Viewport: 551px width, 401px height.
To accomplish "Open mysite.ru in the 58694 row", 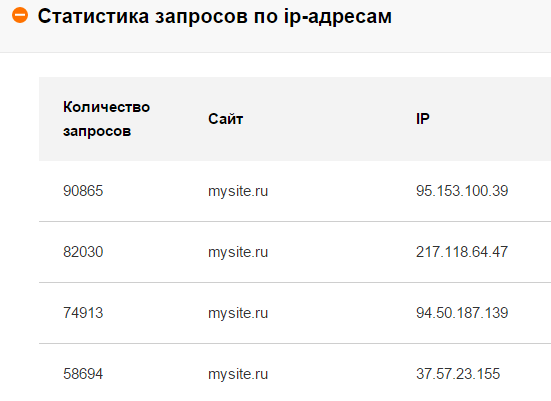I will pyautogui.click(x=238, y=374).
